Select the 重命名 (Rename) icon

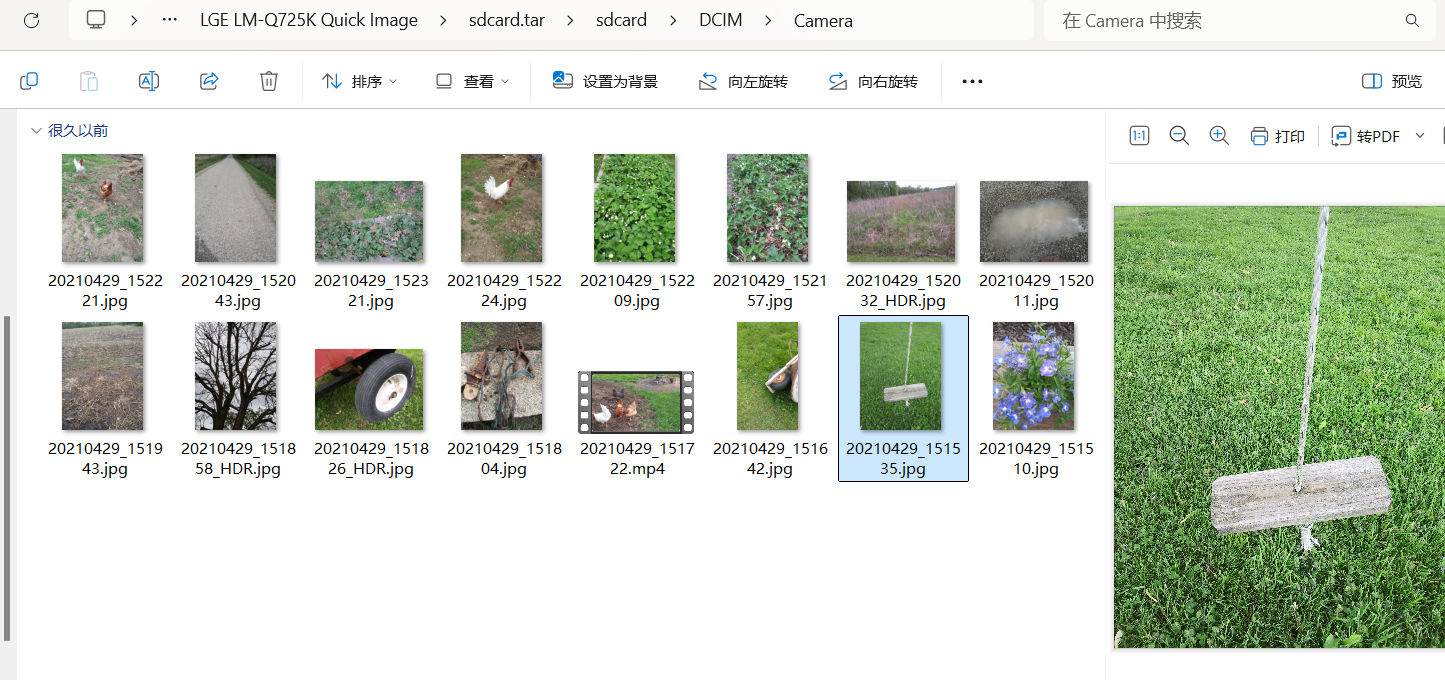pyautogui.click(x=148, y=80)
